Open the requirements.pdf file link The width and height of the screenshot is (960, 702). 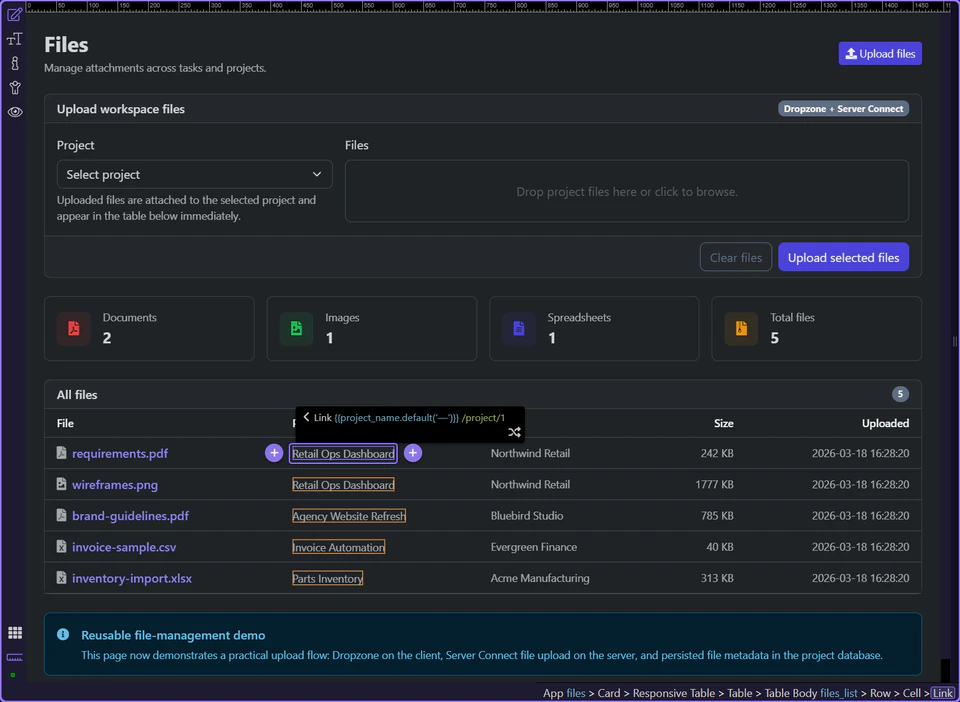(120, 452)
